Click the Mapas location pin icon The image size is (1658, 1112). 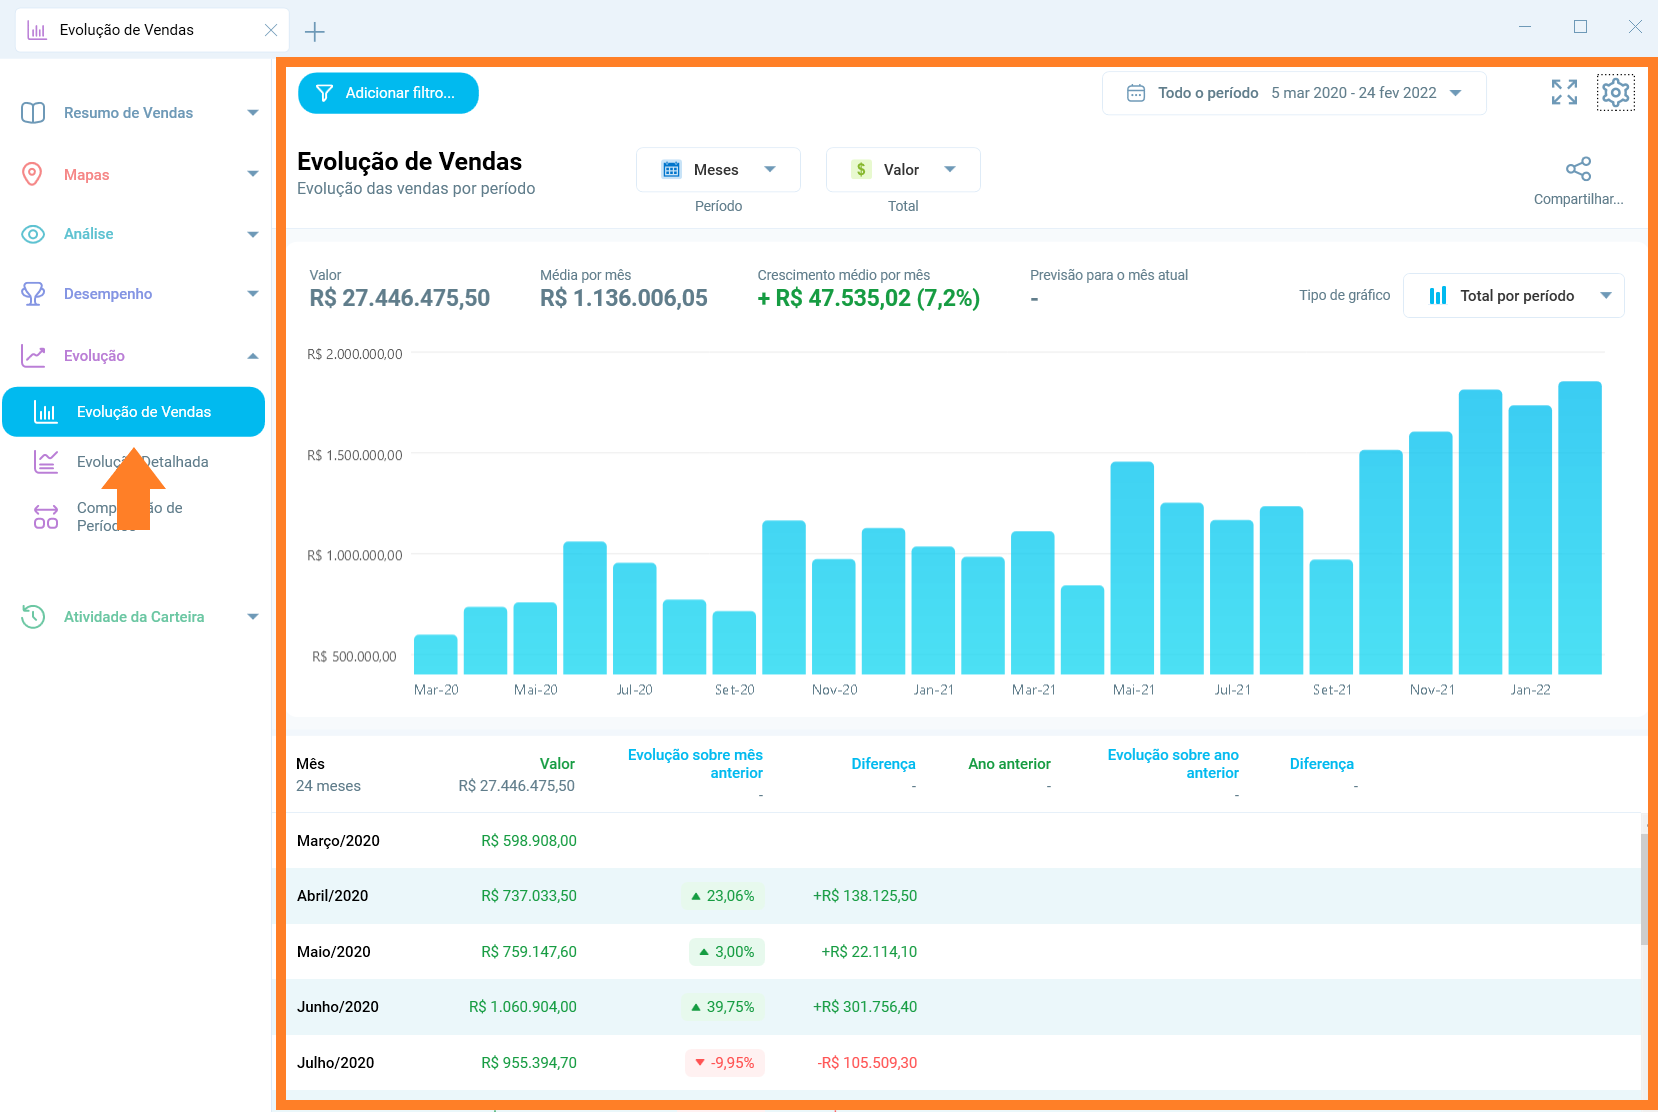click(32, 174)
